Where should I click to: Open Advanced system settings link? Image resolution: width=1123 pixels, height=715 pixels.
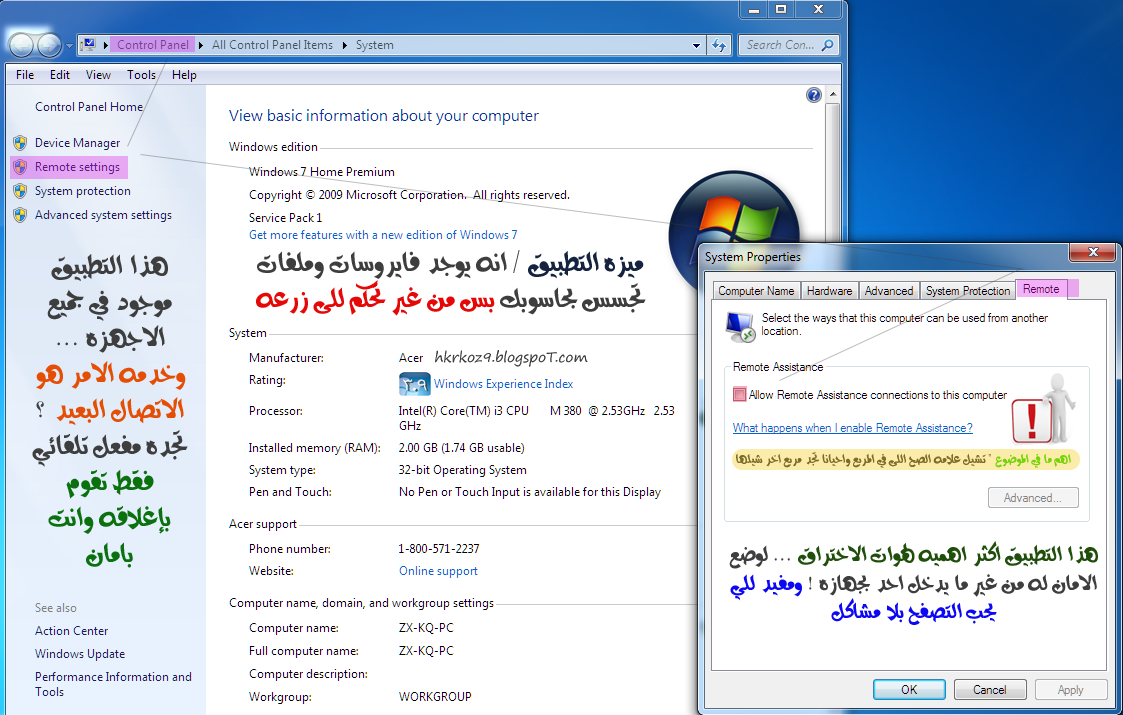click(x=103, y=215)
